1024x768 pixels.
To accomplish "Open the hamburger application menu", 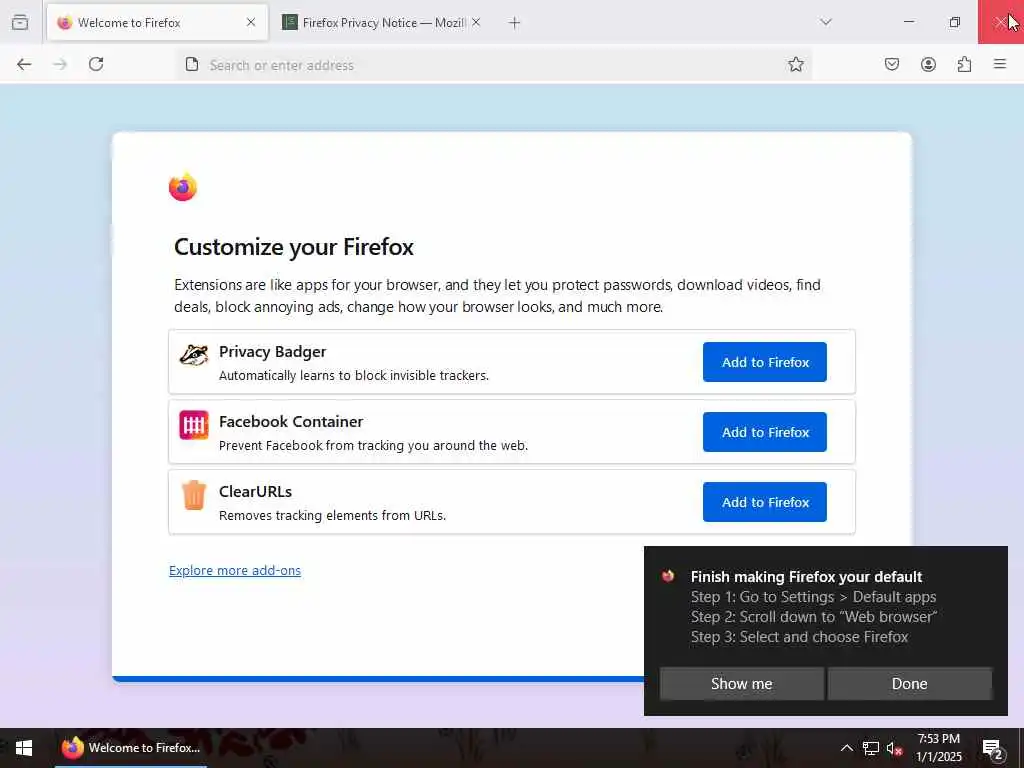I will (1000, 64).
